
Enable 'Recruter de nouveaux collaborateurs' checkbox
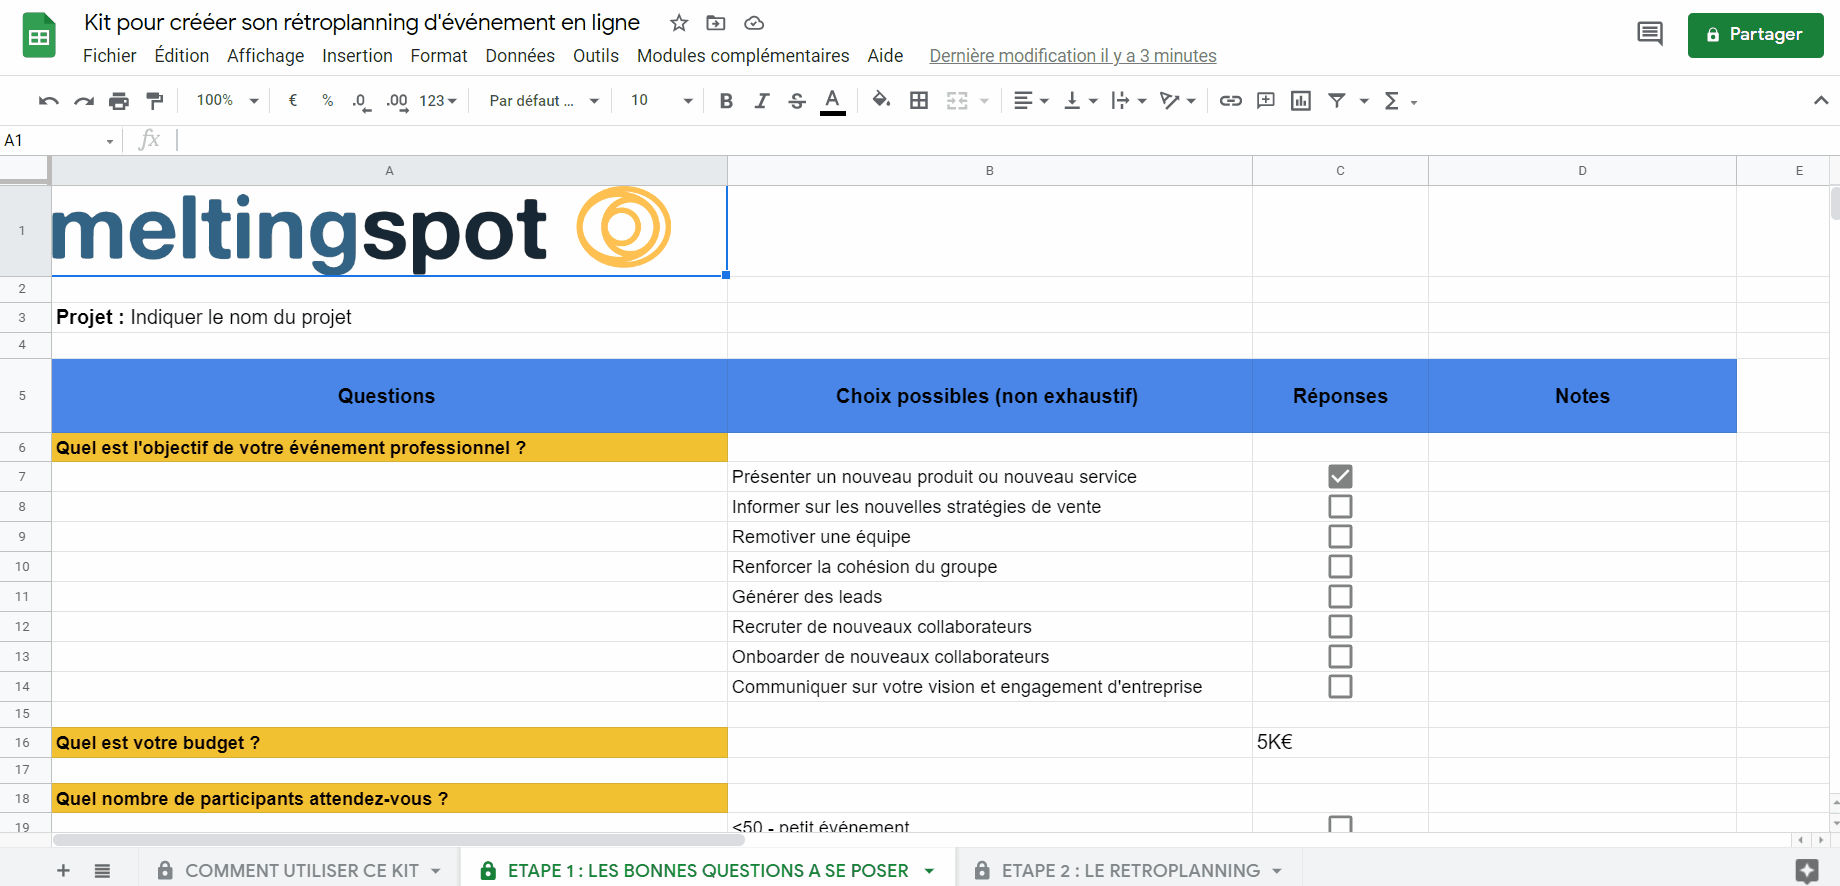1340,627
